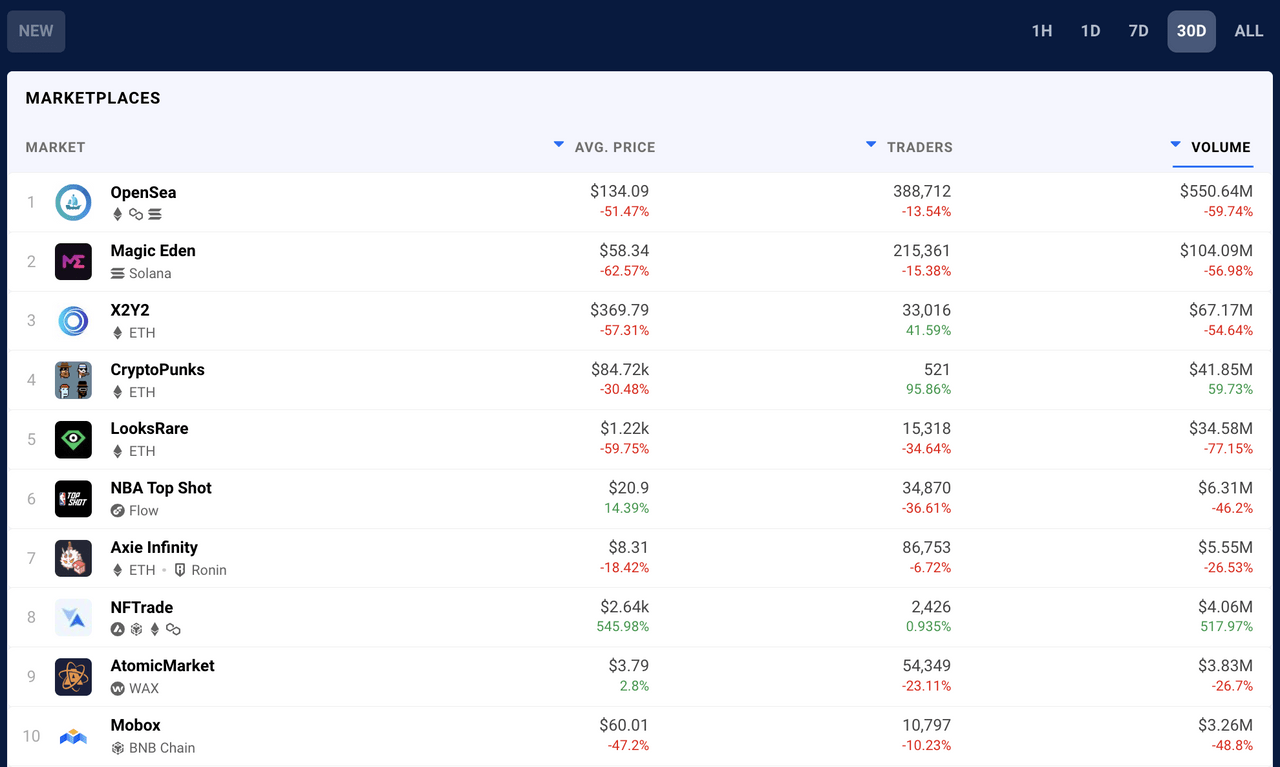
Task: Switch to the 7D timeframe
Action: coord(1138,31)
